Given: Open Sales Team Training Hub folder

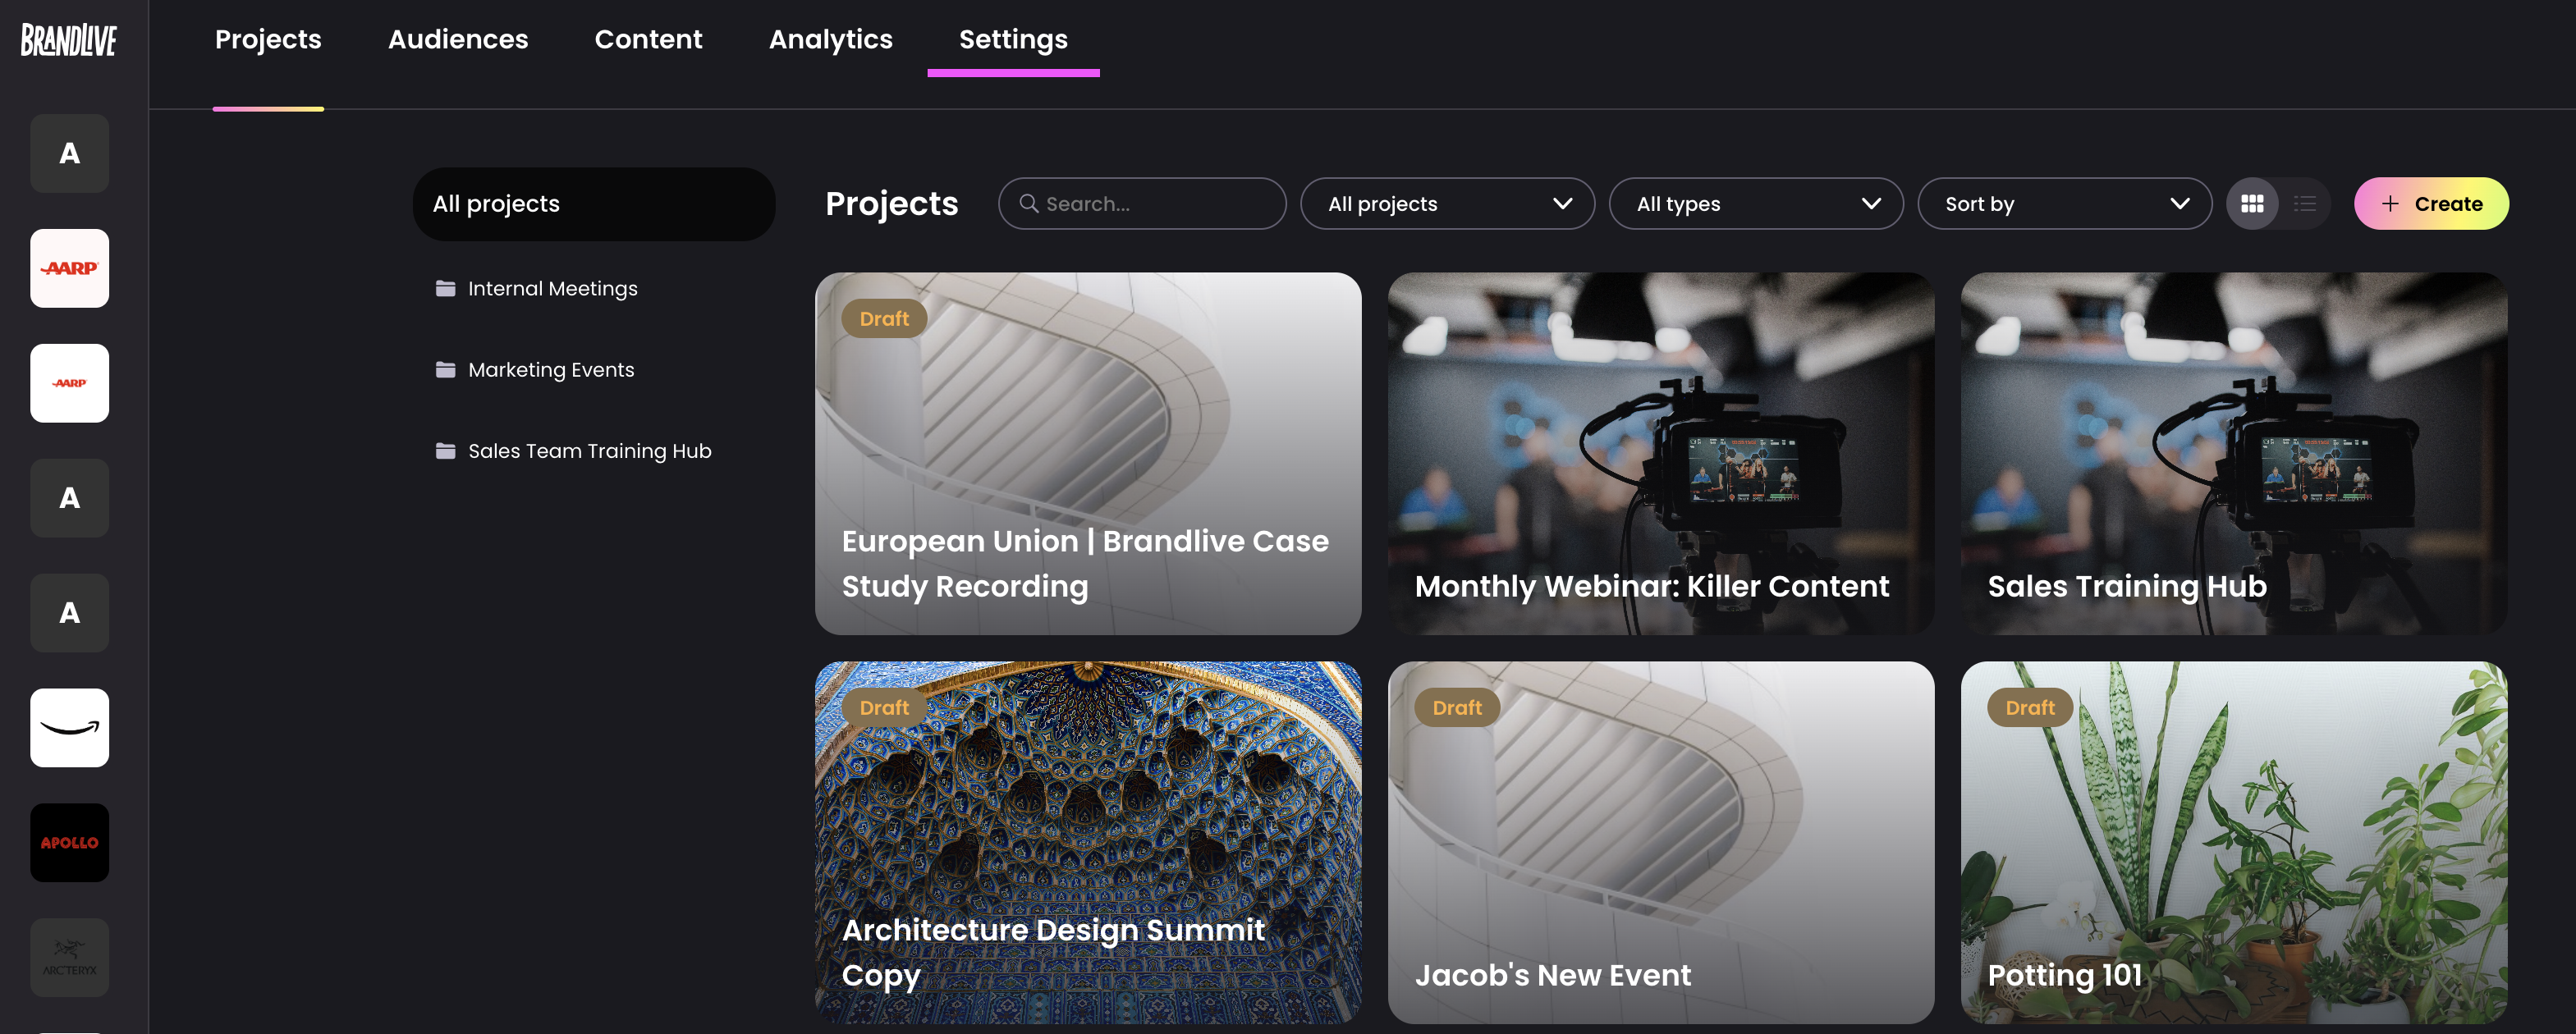Looking at the screenshot, I should coord(589,451).
